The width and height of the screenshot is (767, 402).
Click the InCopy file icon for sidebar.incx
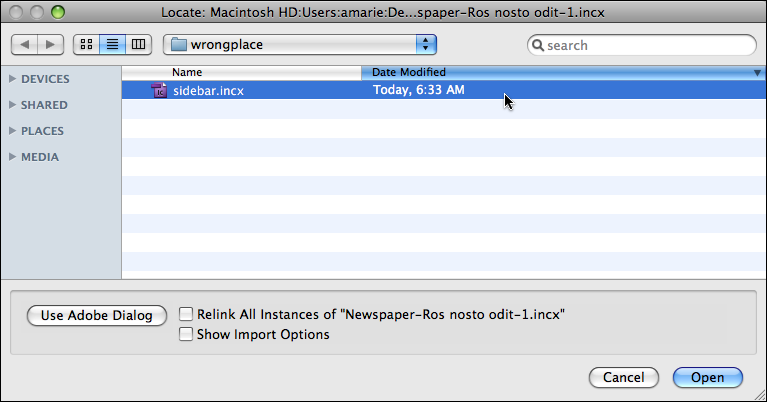[159, 90]
